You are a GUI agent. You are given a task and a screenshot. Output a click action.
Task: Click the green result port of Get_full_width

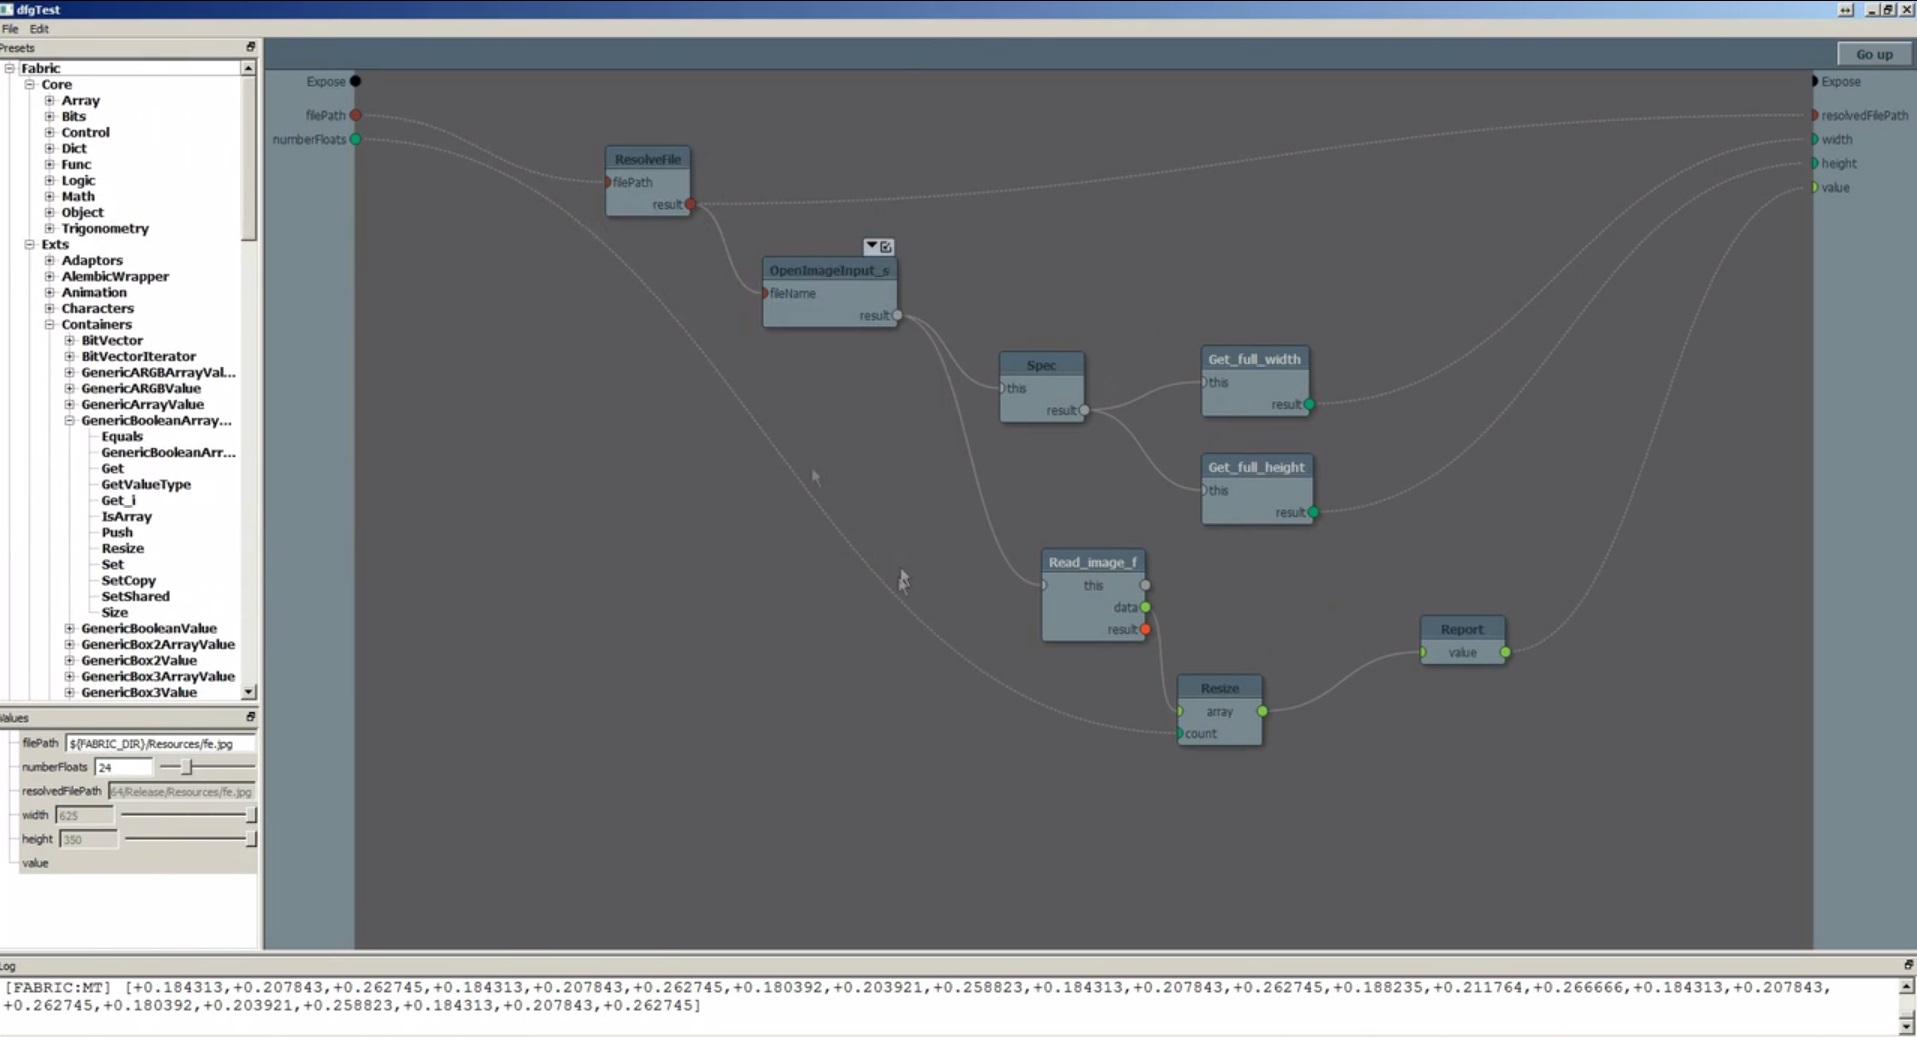pyautogui.click(x=1309, y=405)
